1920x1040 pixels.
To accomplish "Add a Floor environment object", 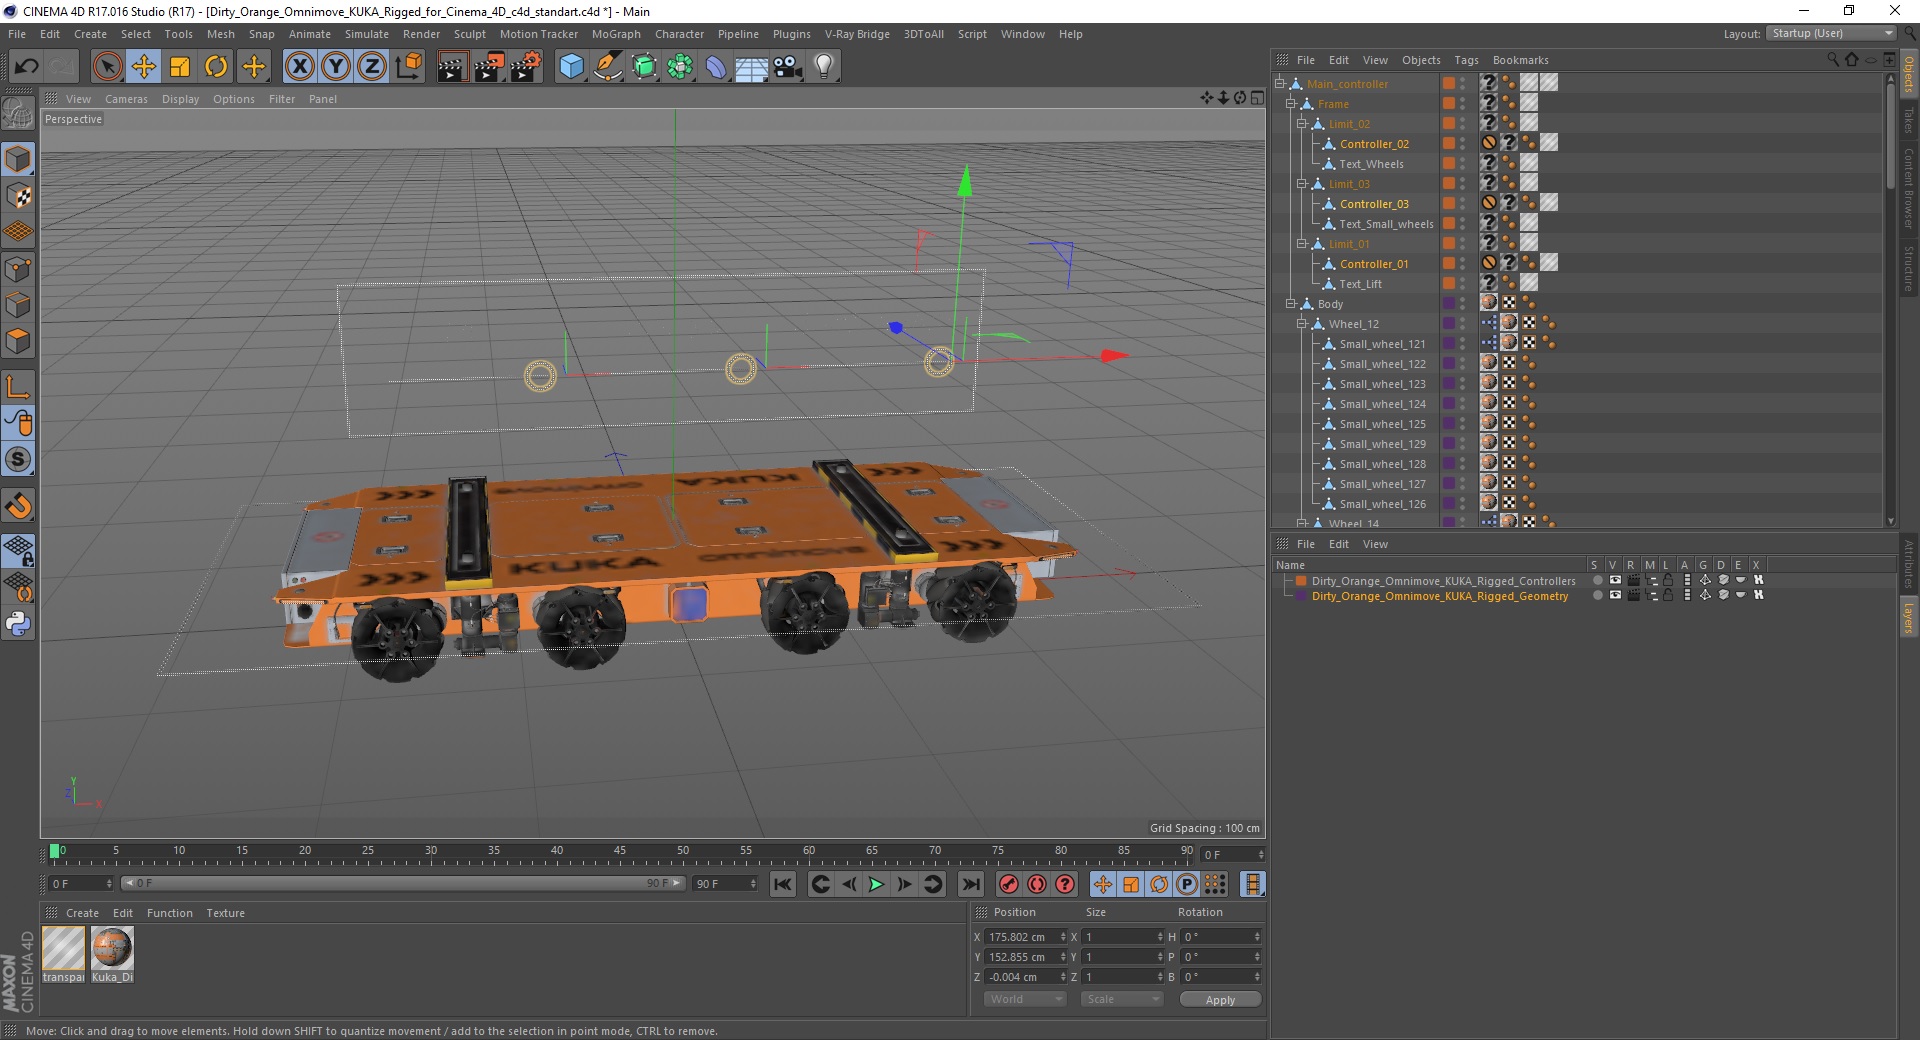I will coord(752,67).
